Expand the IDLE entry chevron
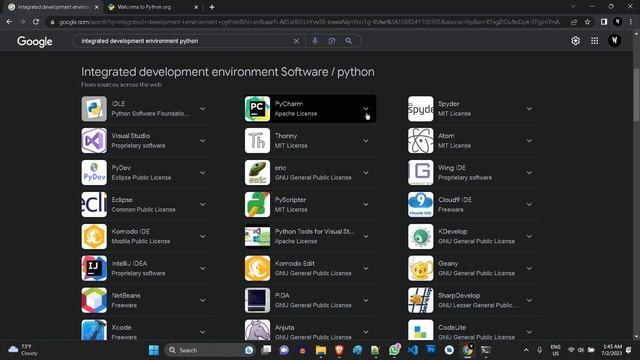Viewport: 640px width, 360px height. pos(202,109)
